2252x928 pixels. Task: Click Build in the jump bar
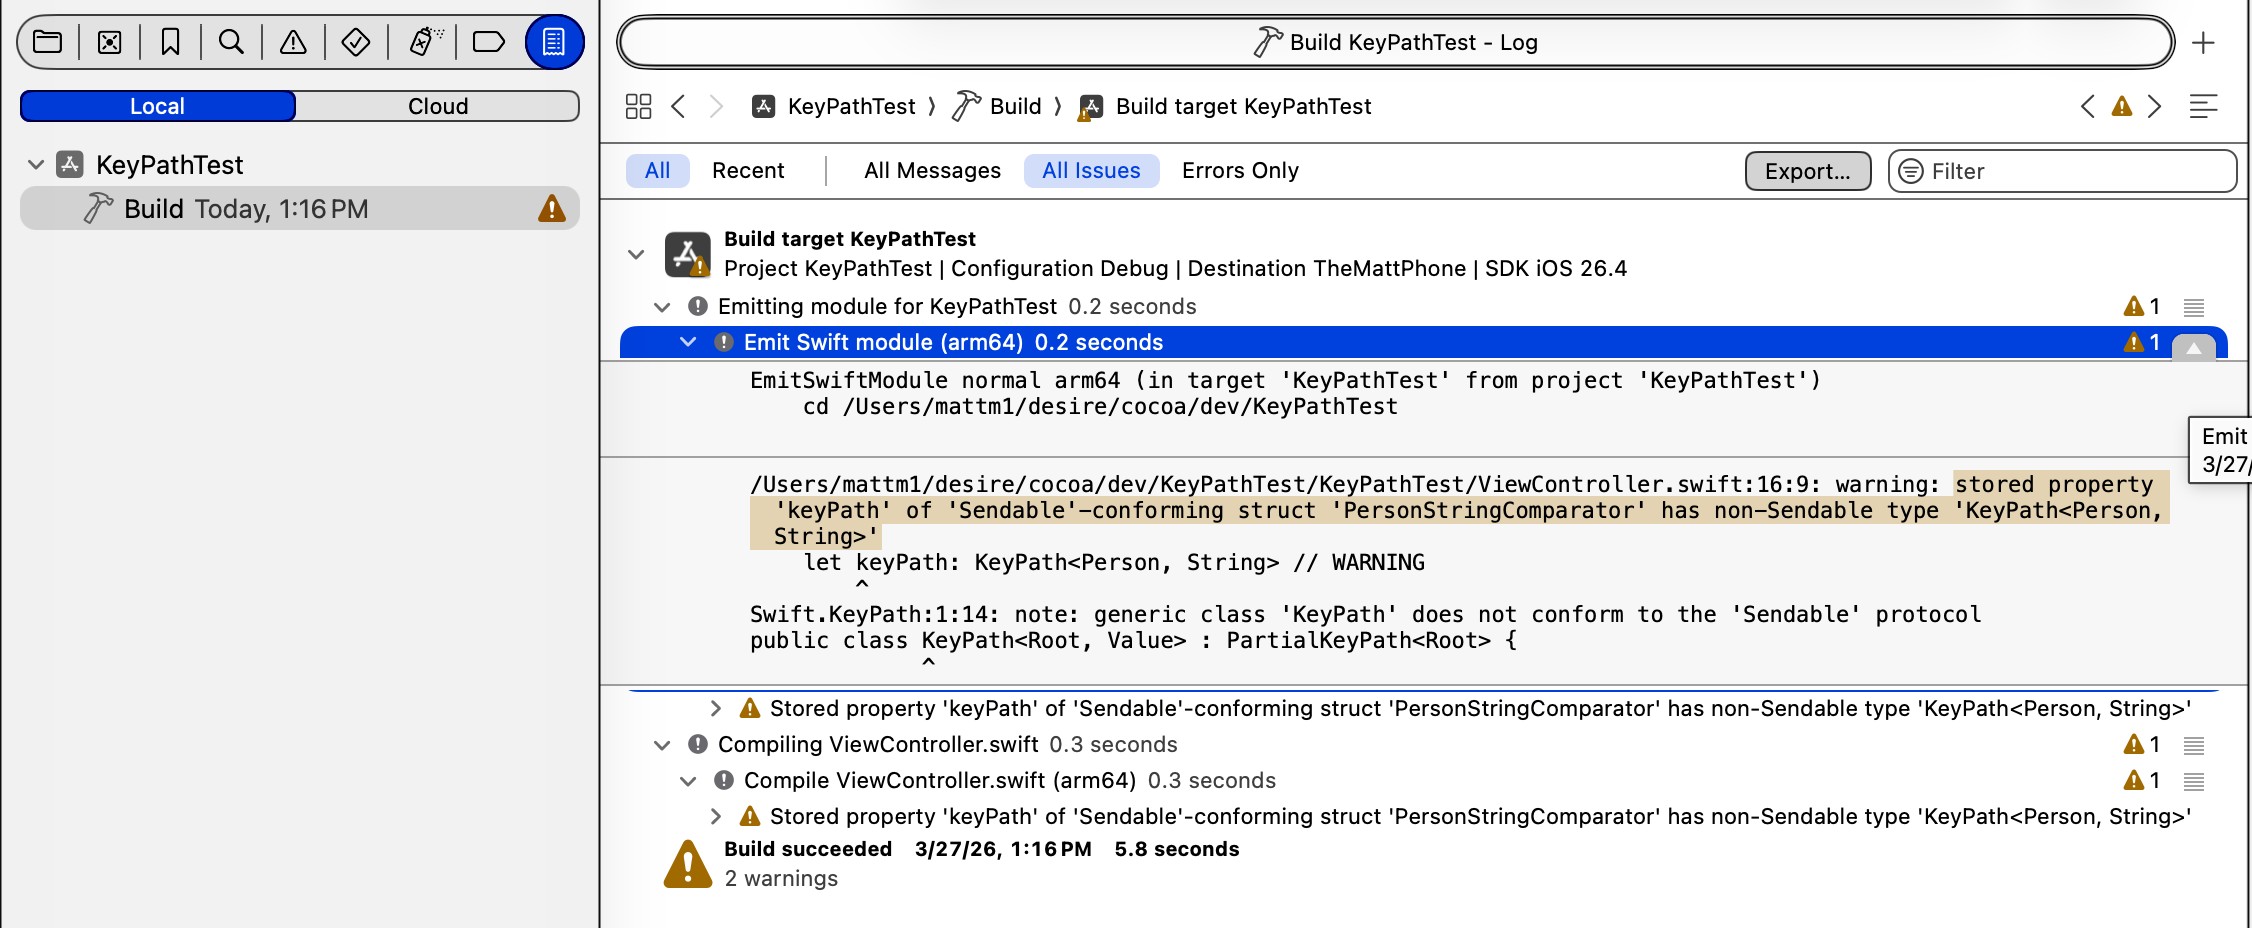(x=998, y=106)
